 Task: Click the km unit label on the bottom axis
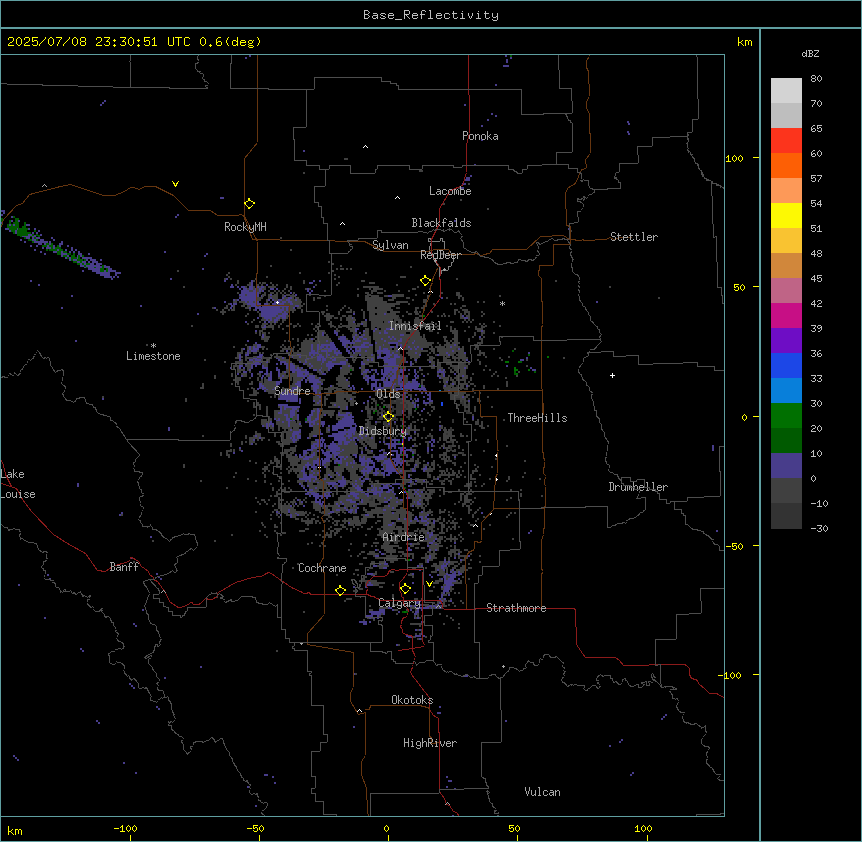[x=15, y=830]
